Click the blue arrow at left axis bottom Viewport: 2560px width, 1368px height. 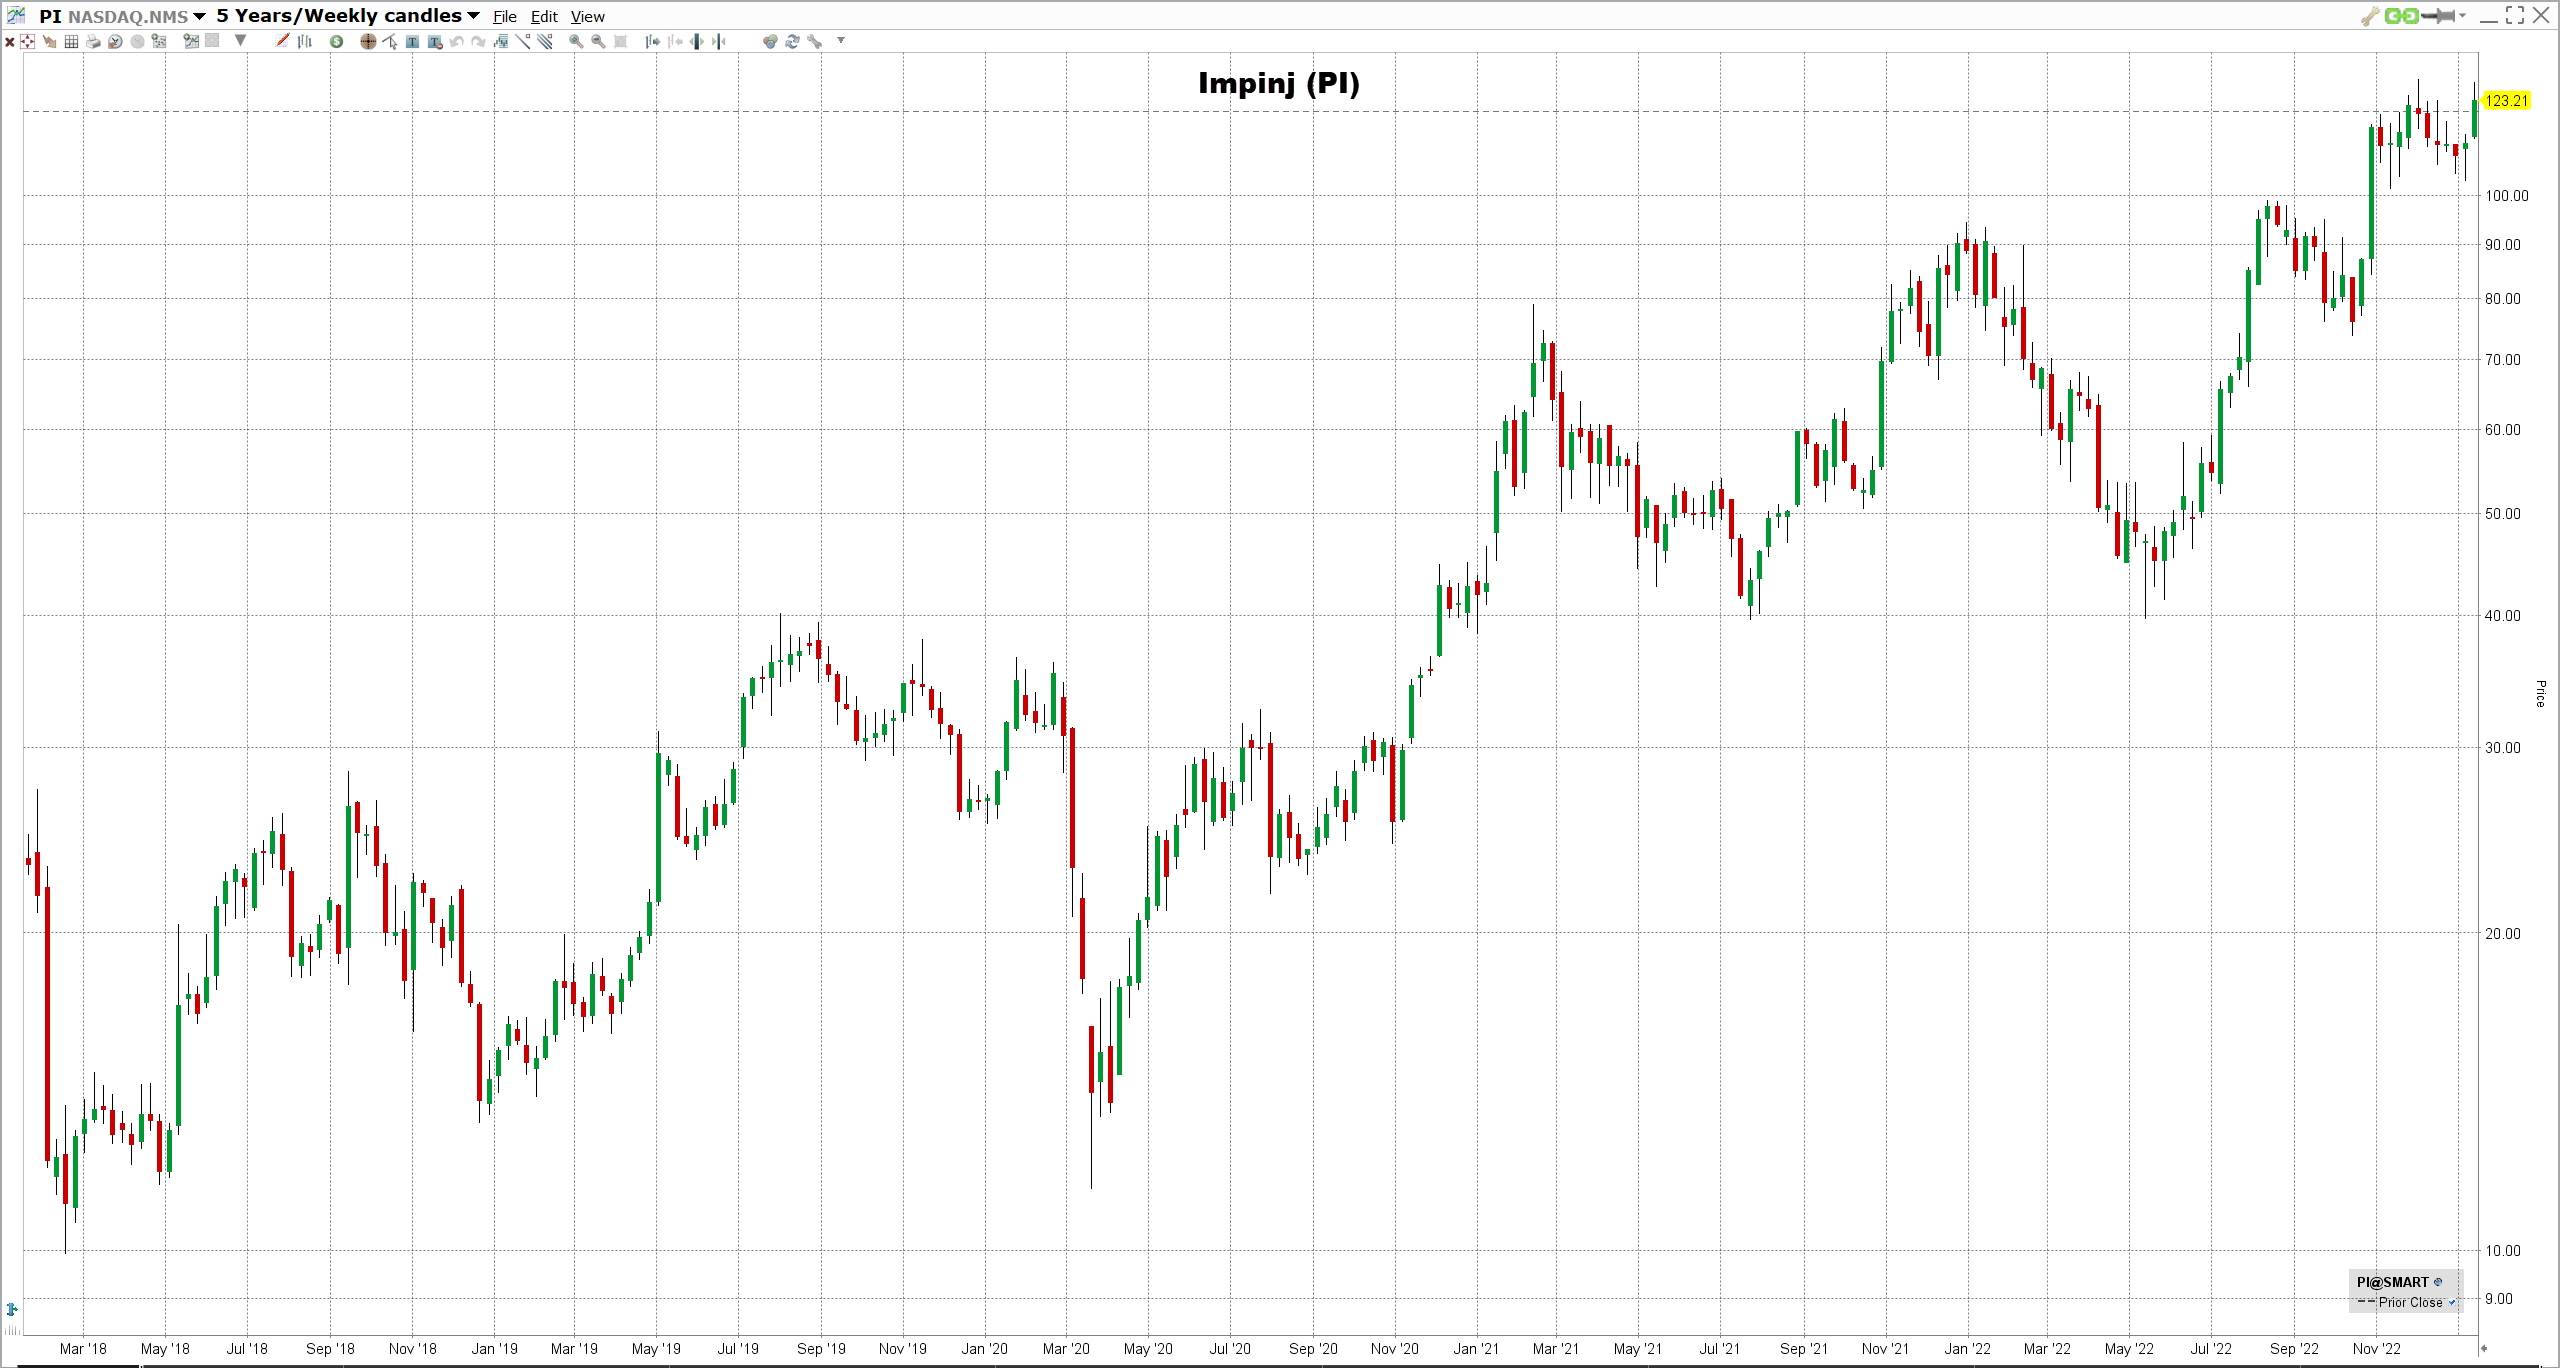pyautogui.click(x=12, y=1309)
